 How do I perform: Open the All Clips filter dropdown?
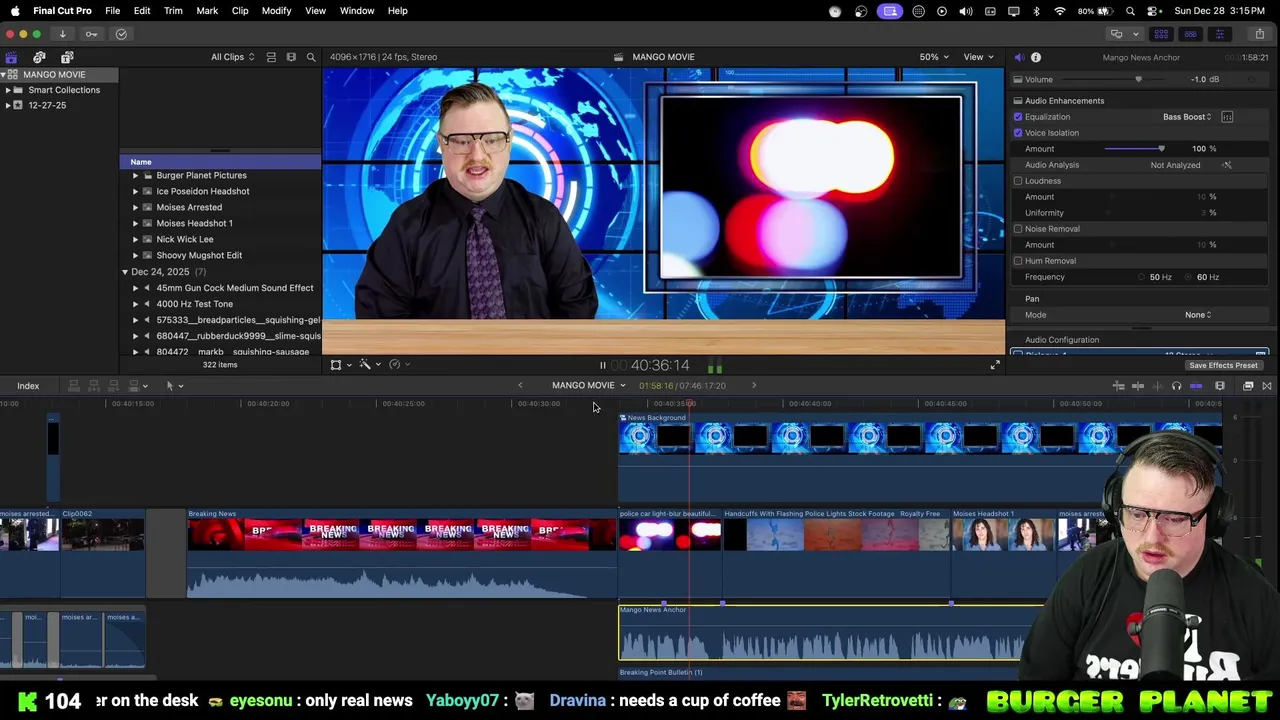(x=232, y=57)
